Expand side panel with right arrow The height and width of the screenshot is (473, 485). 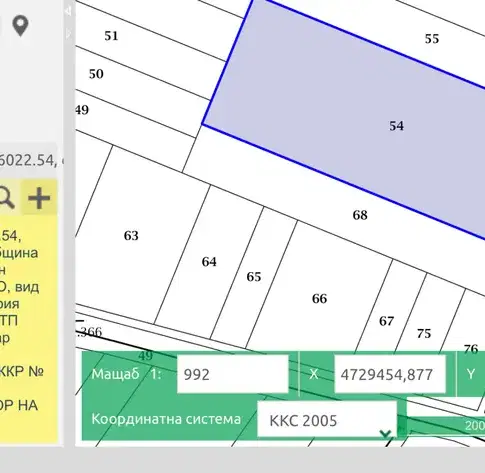tap(68, 33)
